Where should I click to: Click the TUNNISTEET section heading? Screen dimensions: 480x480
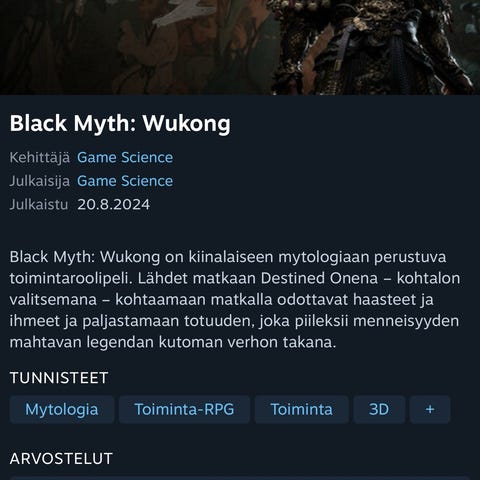[x=59, y=378]
